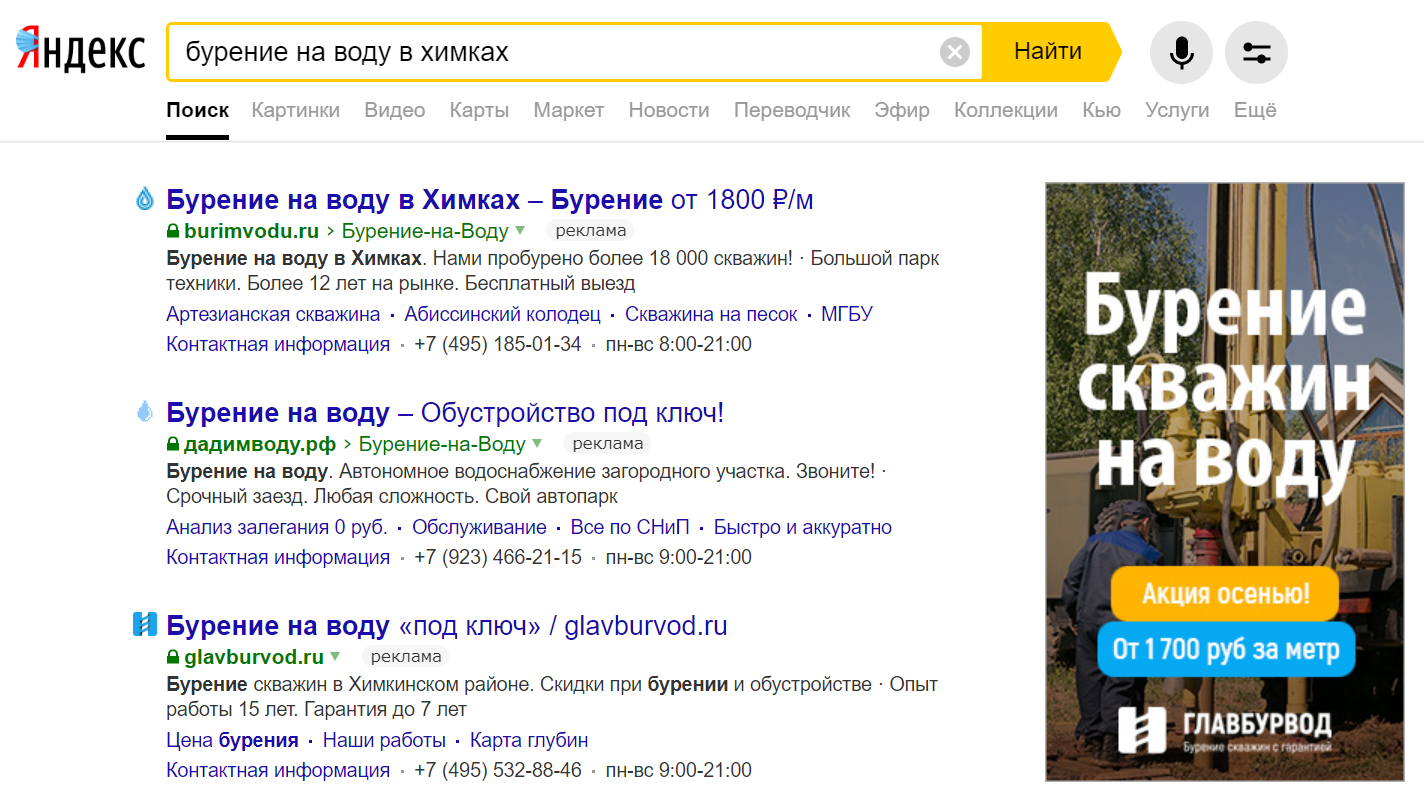The image size is (1424, 803).
Task: Expand the Ещё menu
Action: (1255, 110)
